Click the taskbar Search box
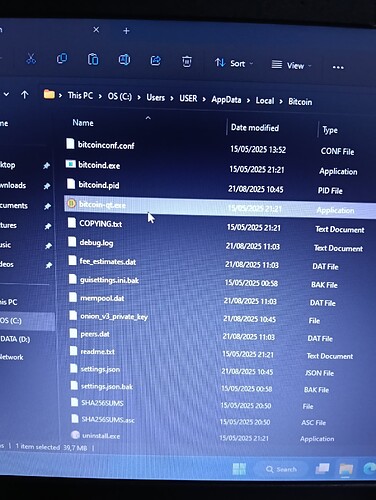The width and height of the screenshot is (376, 500). [x=282, y=469]
